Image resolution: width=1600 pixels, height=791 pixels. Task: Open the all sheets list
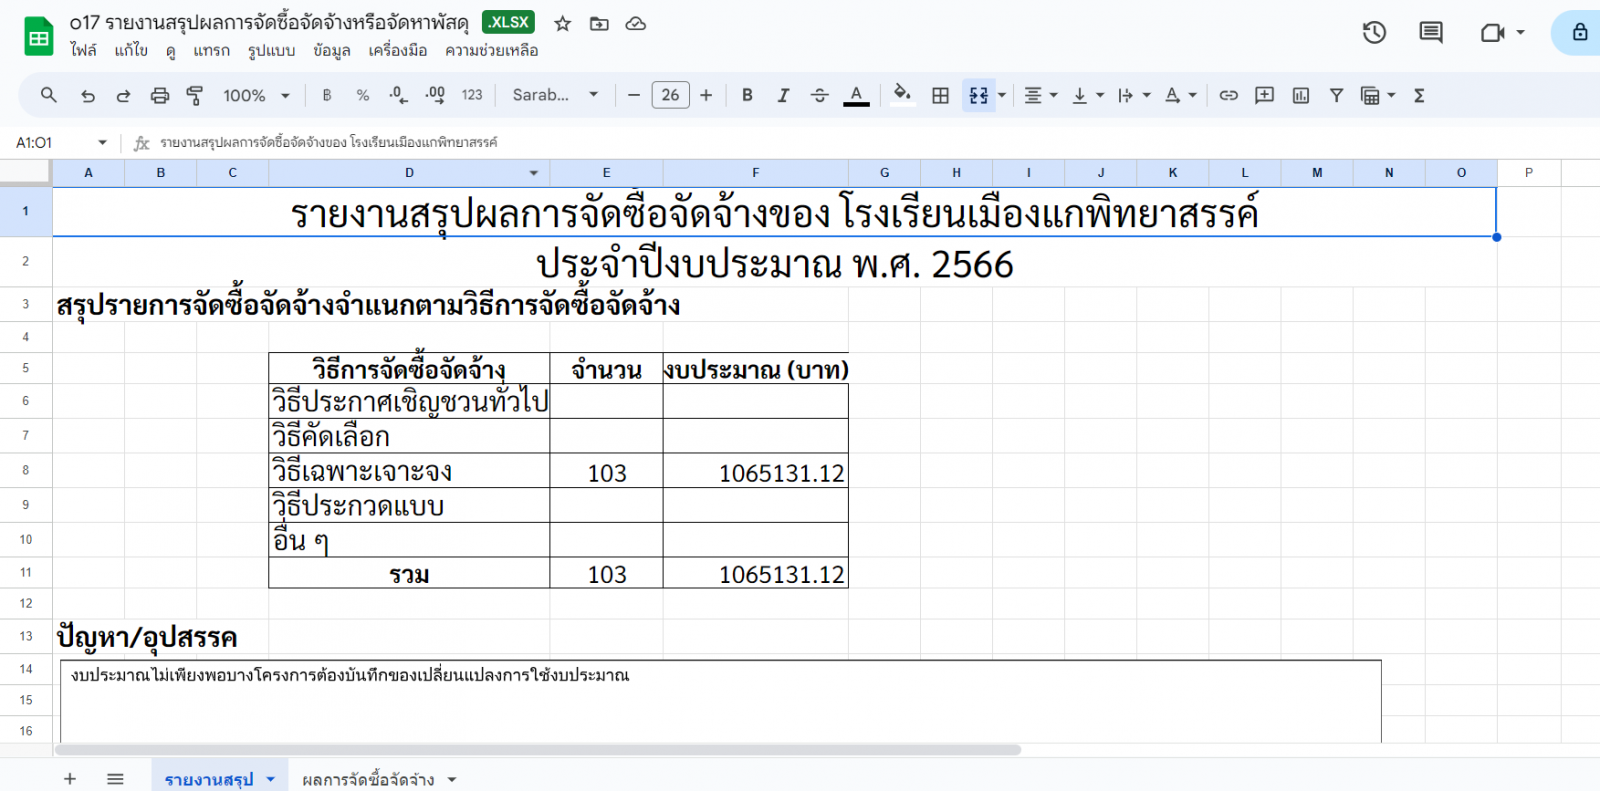tap(115, 779)
